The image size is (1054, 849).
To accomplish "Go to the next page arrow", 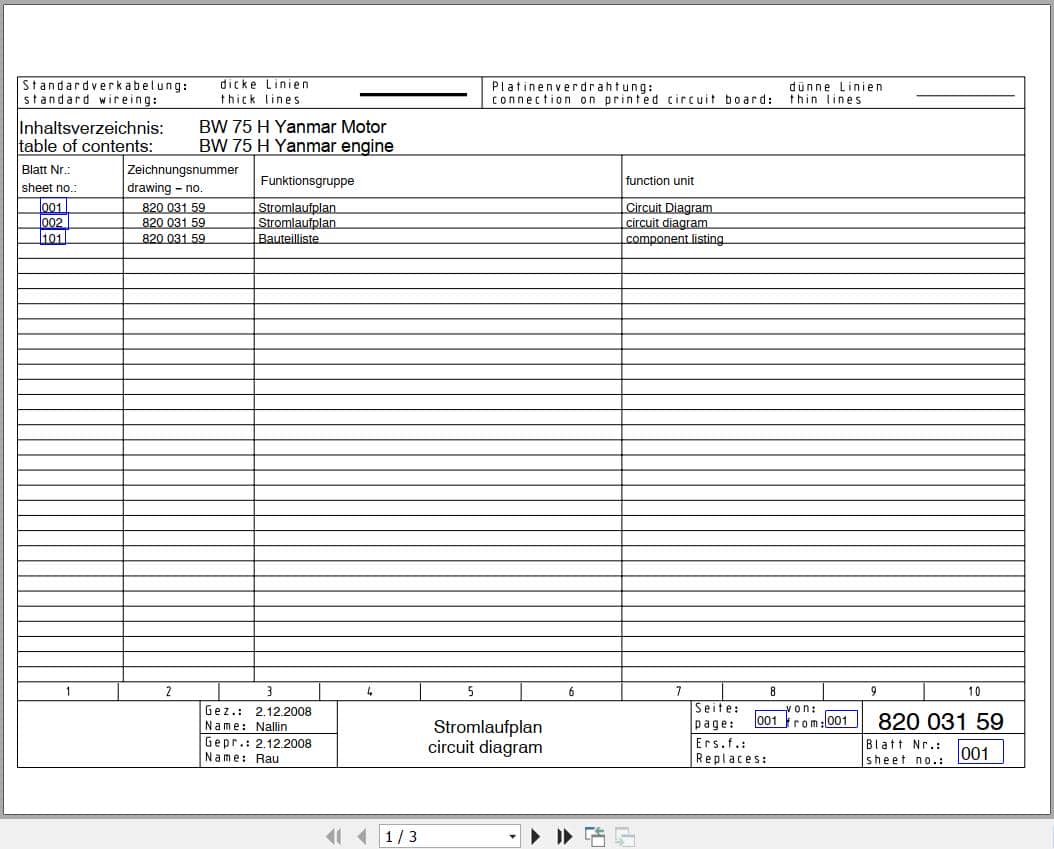I will pyautogui.click(x=536, y=836).
